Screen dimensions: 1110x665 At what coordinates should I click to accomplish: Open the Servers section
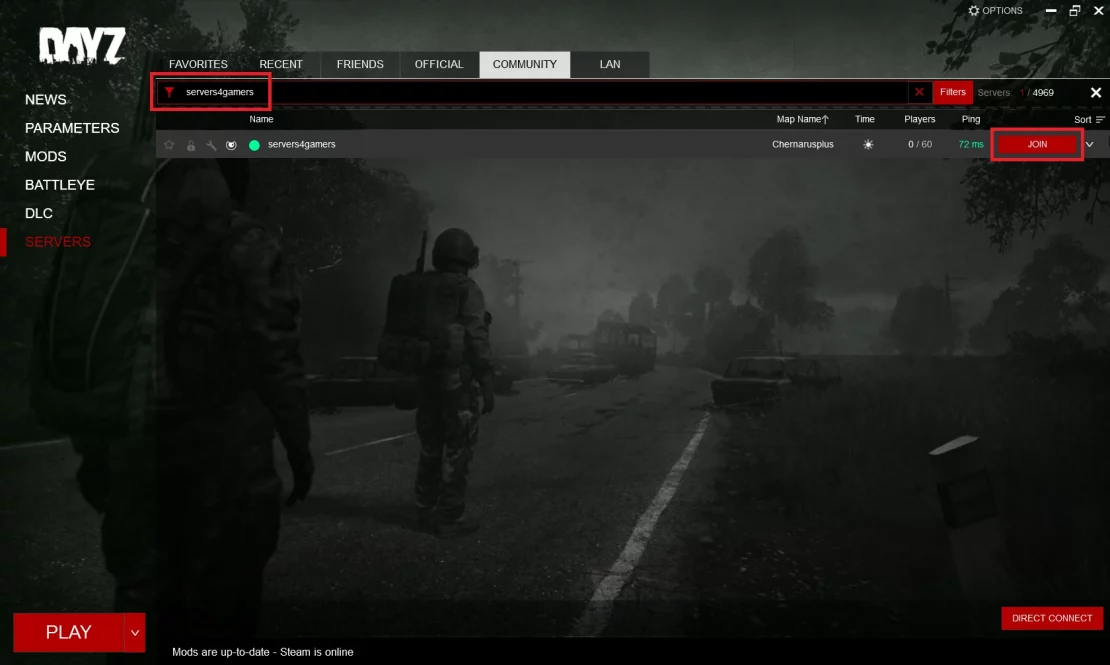(x=58, y=241)
